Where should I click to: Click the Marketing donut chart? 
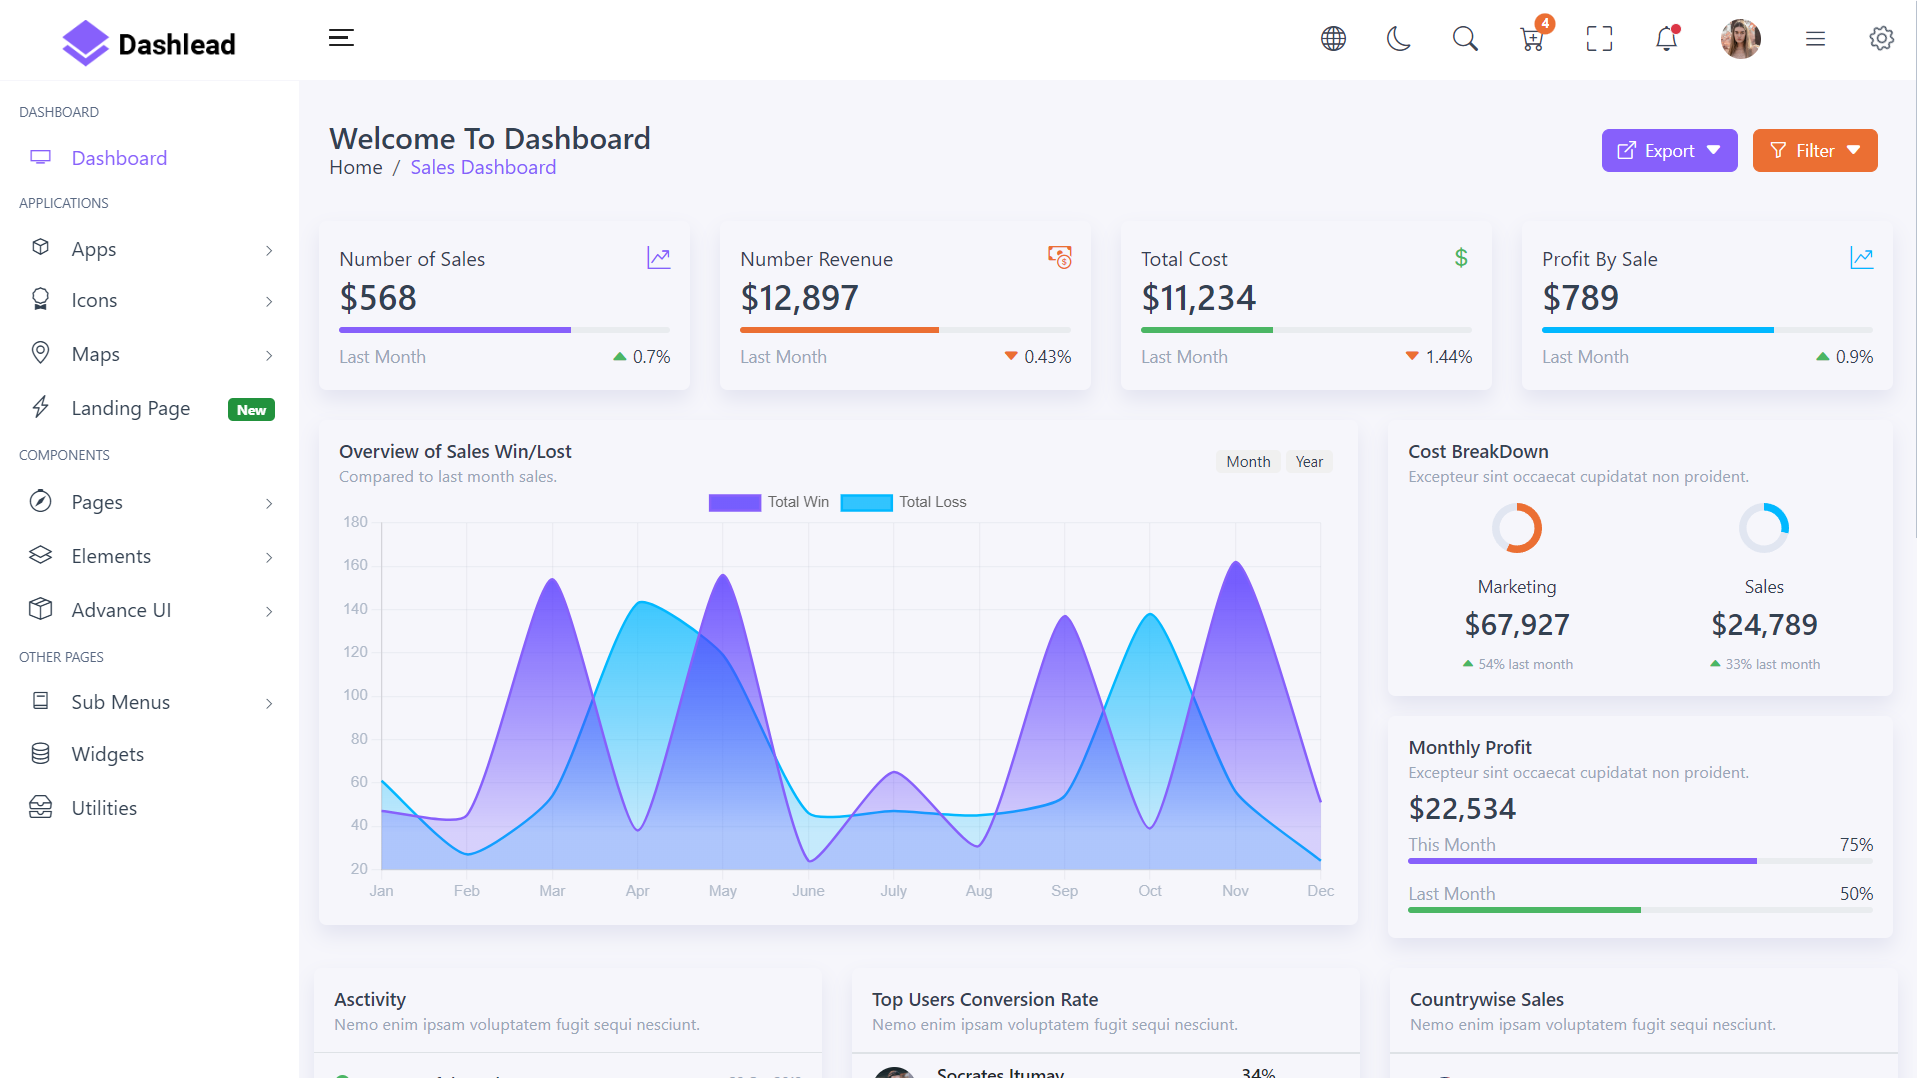pos(1517,528)
